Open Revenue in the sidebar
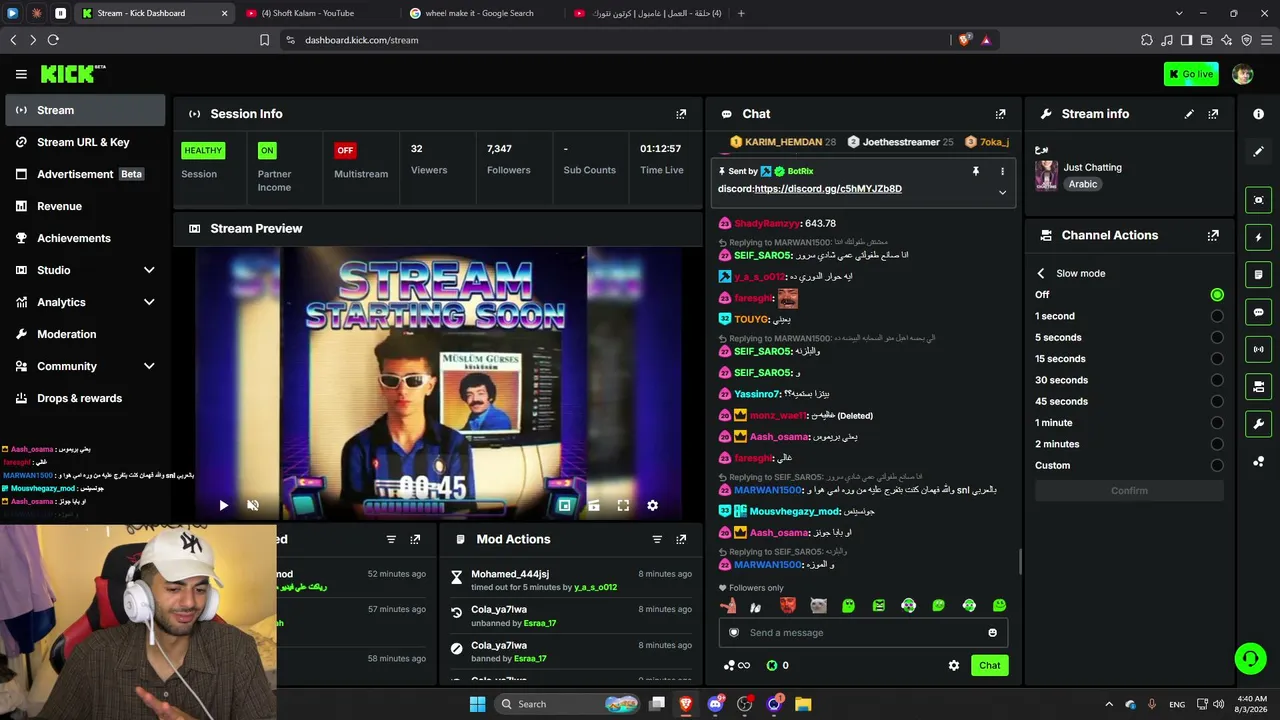The height and width of the screenshot is (720, 1280). (x=85, y=206)
